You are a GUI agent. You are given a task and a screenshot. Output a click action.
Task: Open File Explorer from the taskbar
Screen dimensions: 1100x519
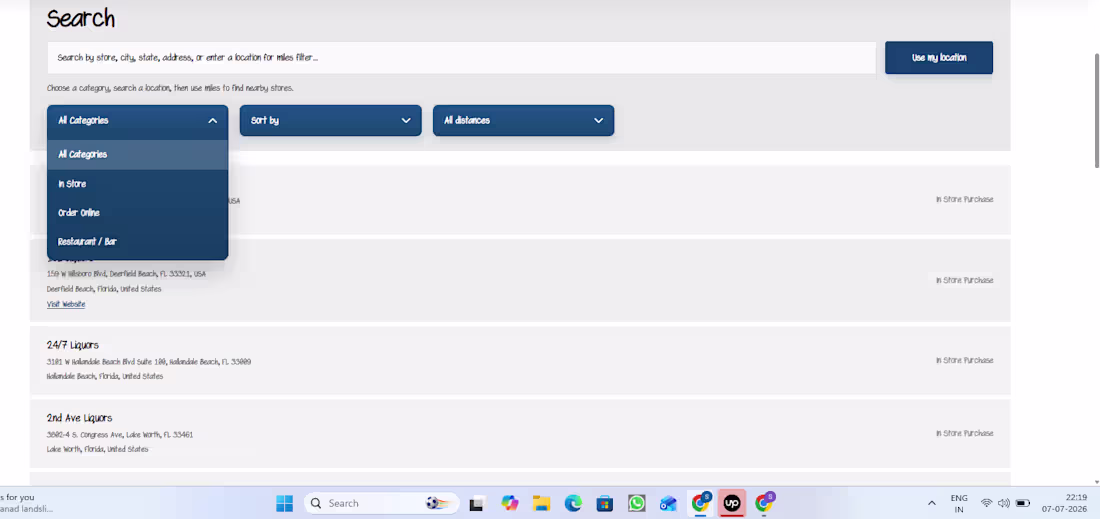coord(541,503)
